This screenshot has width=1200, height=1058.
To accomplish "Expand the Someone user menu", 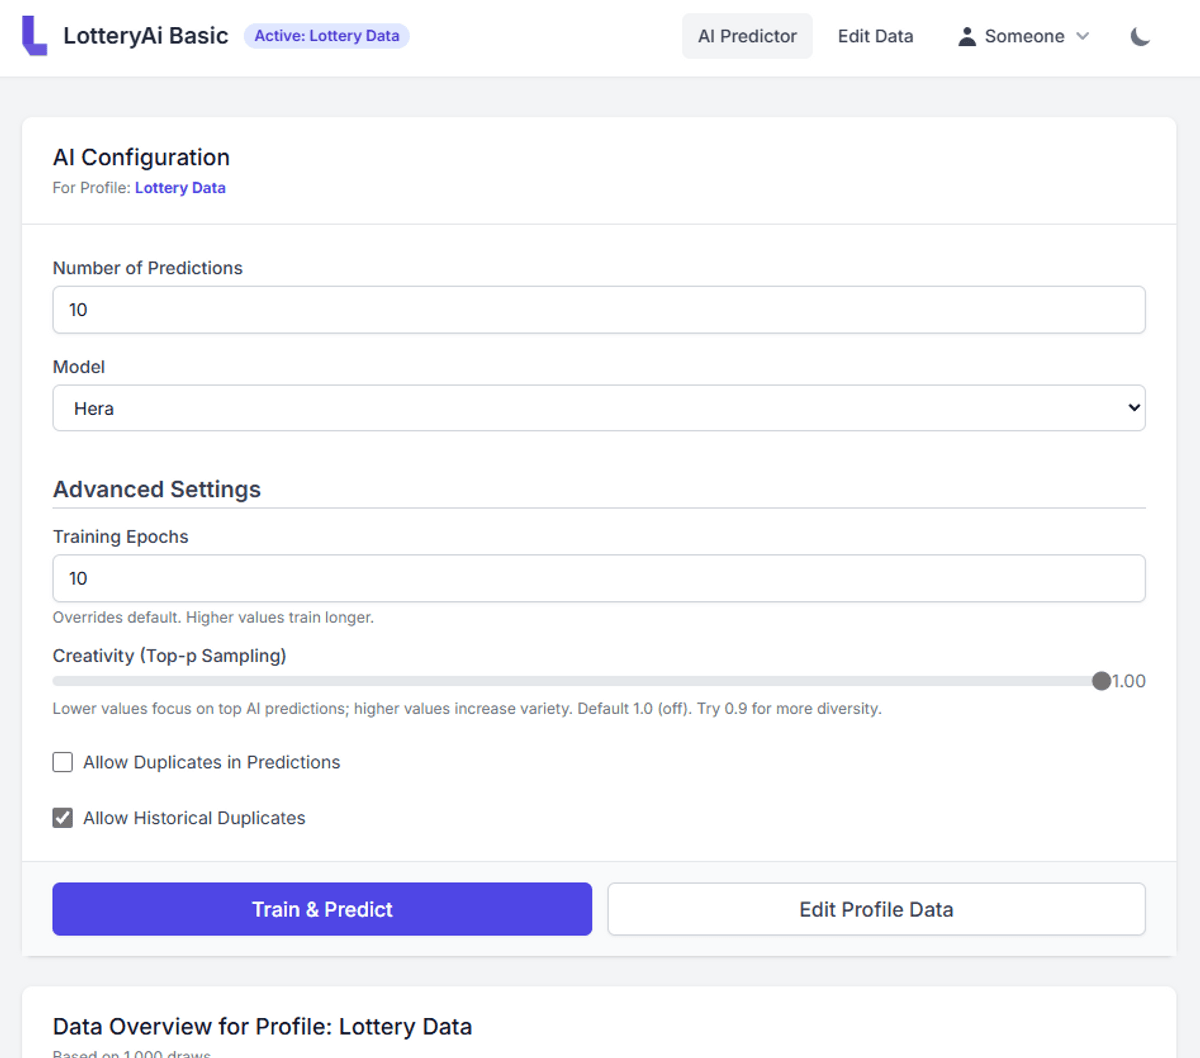I will tap(1023, 37).
